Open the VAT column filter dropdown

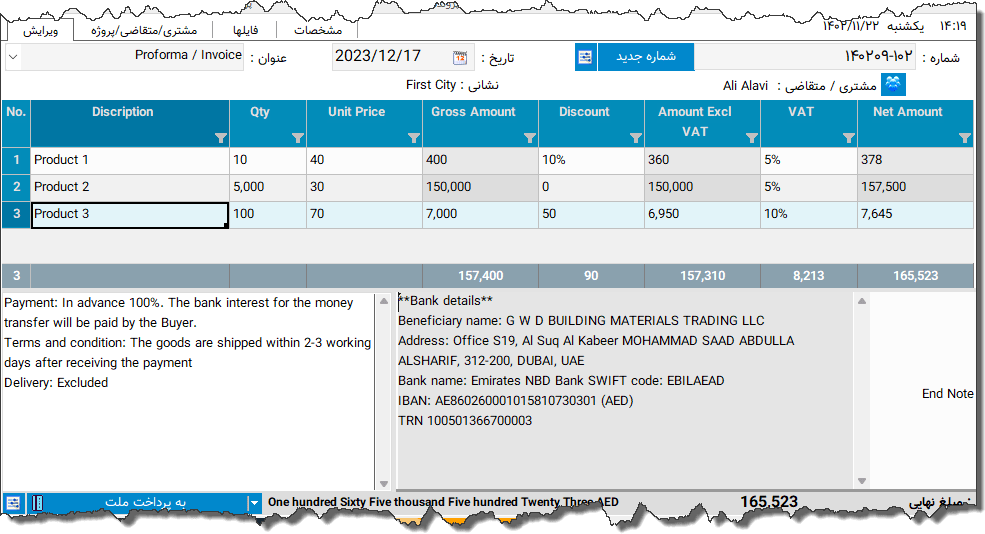click(x=848, y=138)
